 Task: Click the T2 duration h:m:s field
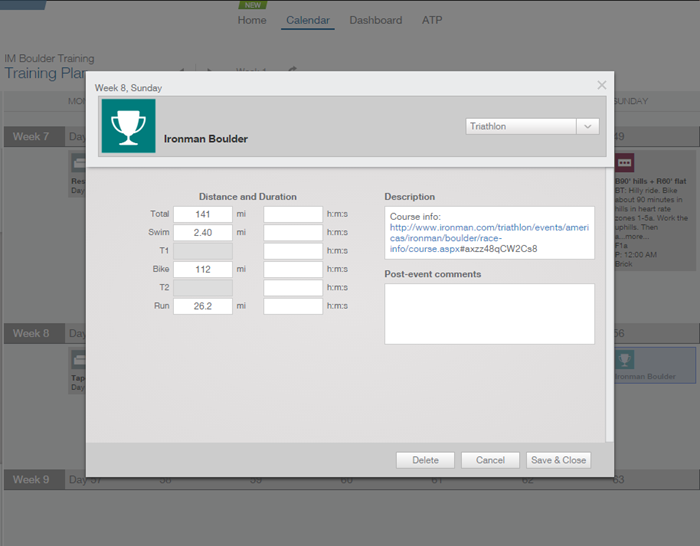pyautogui.click(x=293, y=288)
